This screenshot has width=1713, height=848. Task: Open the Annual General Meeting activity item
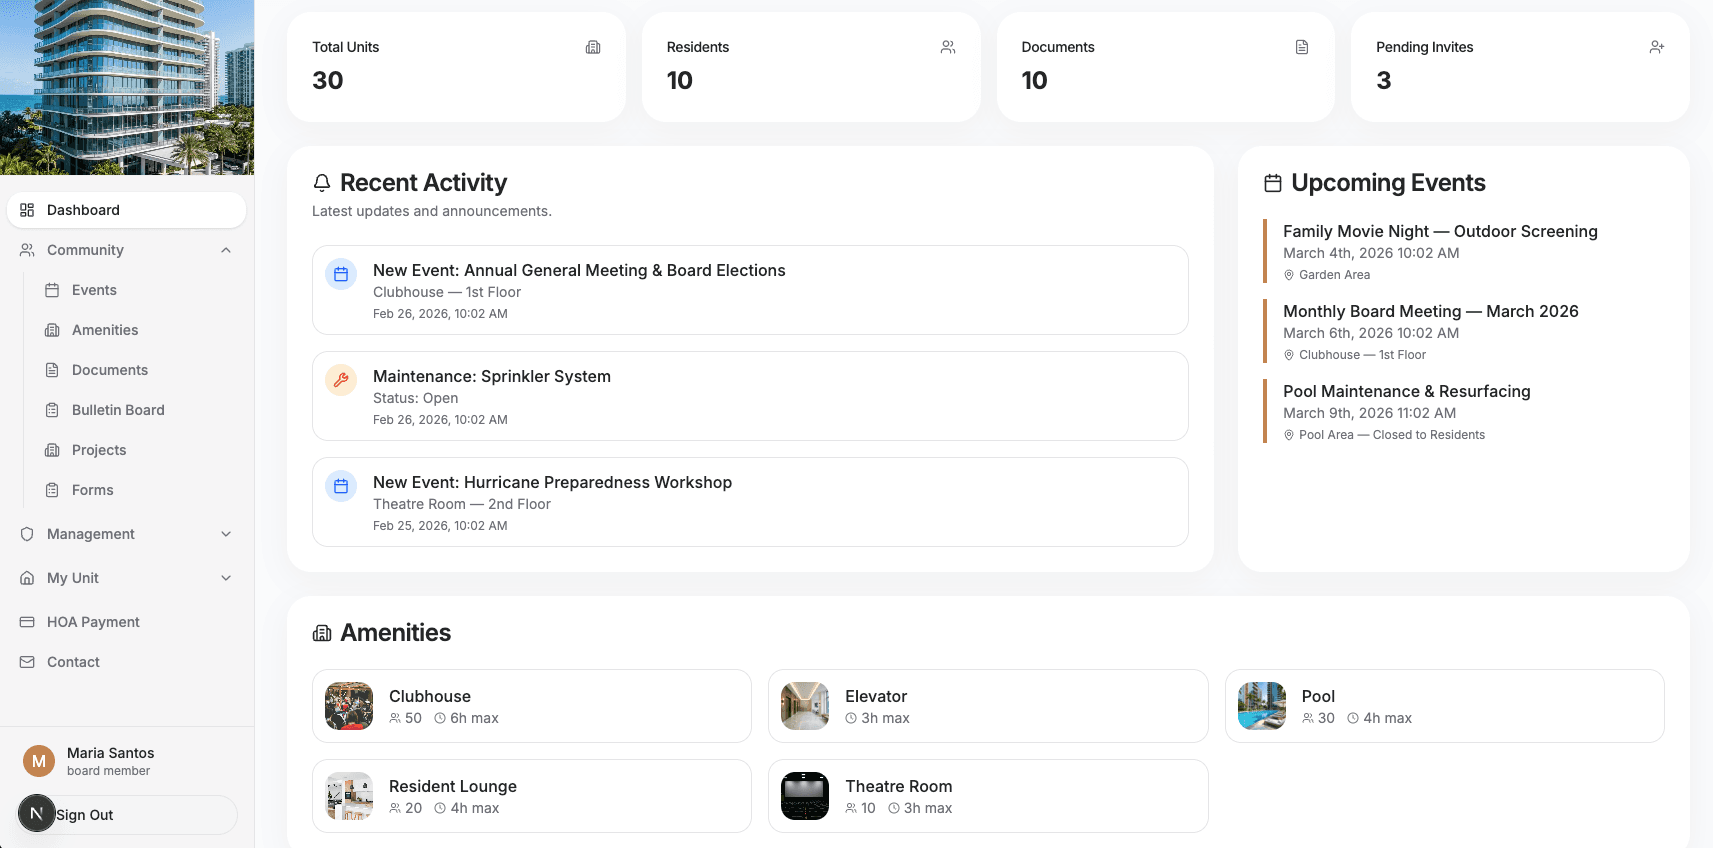point(750,290)
